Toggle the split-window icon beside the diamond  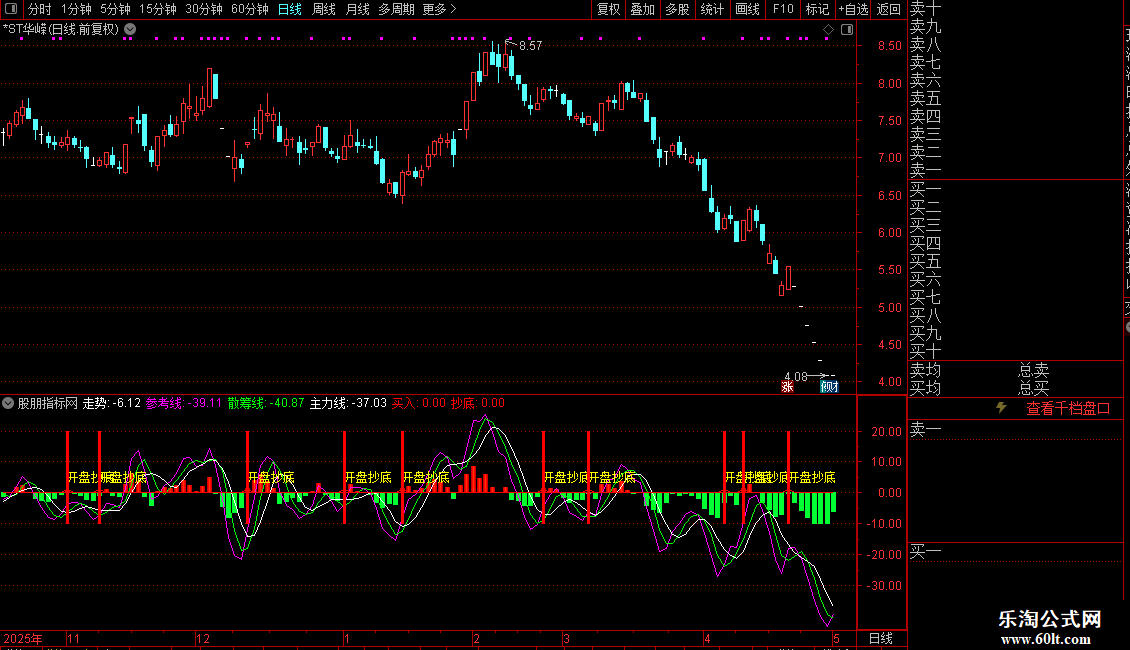(847, 30)
